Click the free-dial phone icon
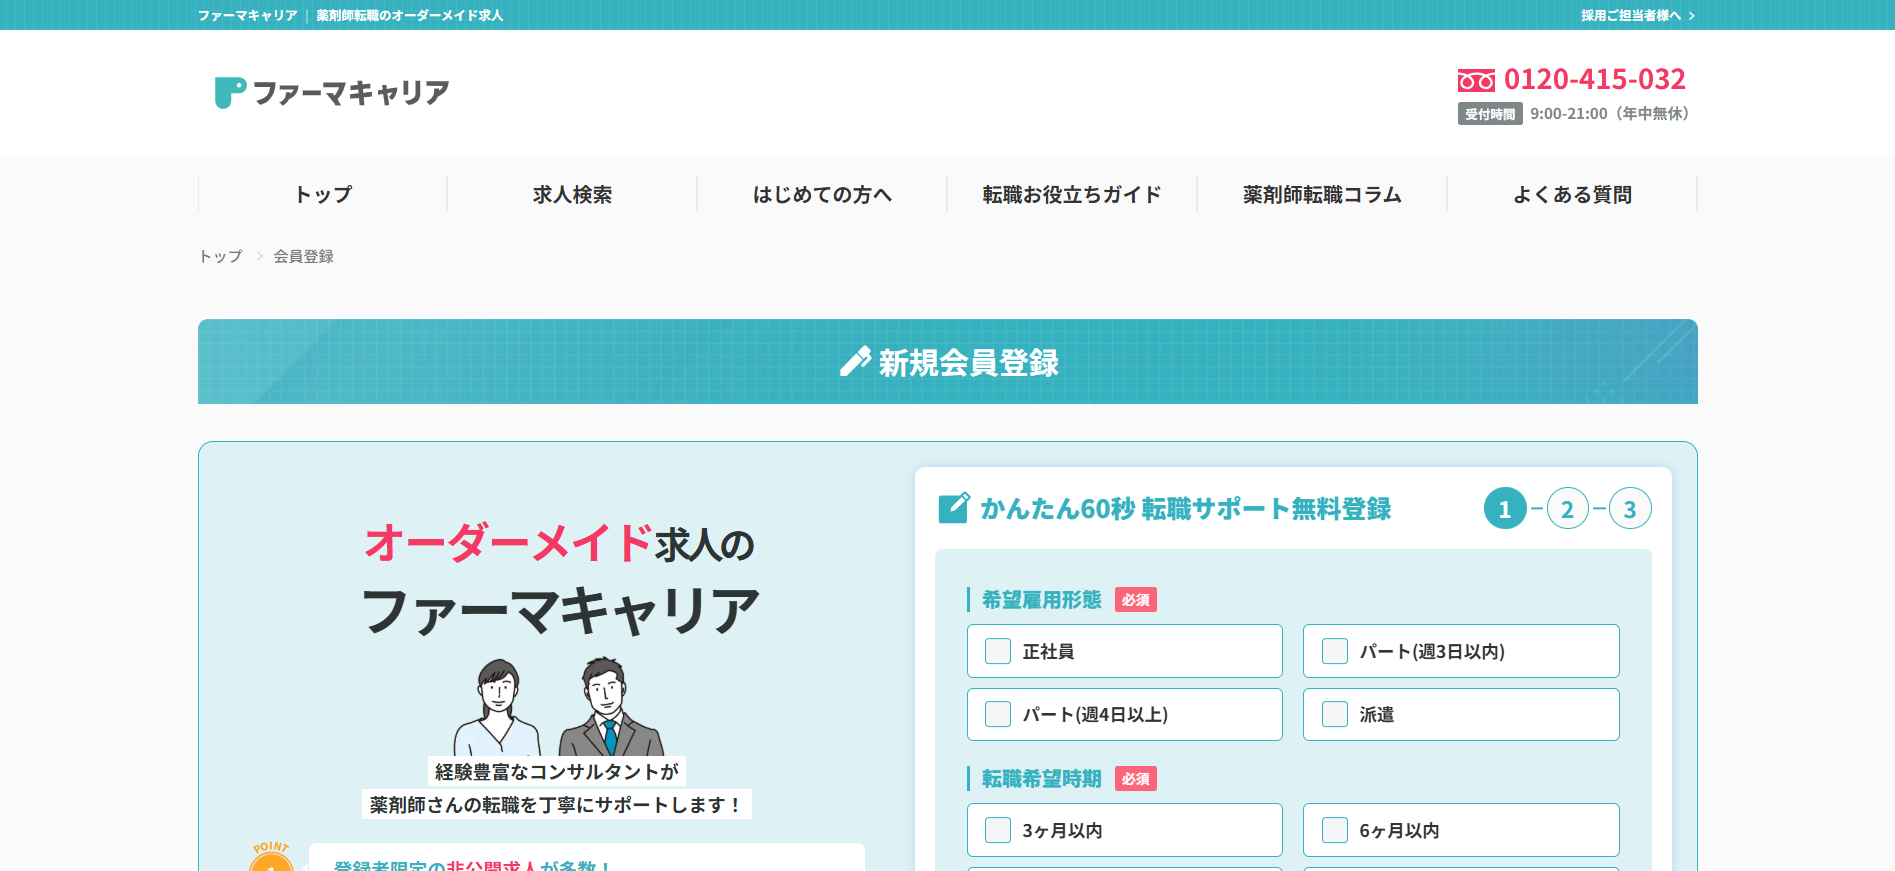 click(1476, 80)
